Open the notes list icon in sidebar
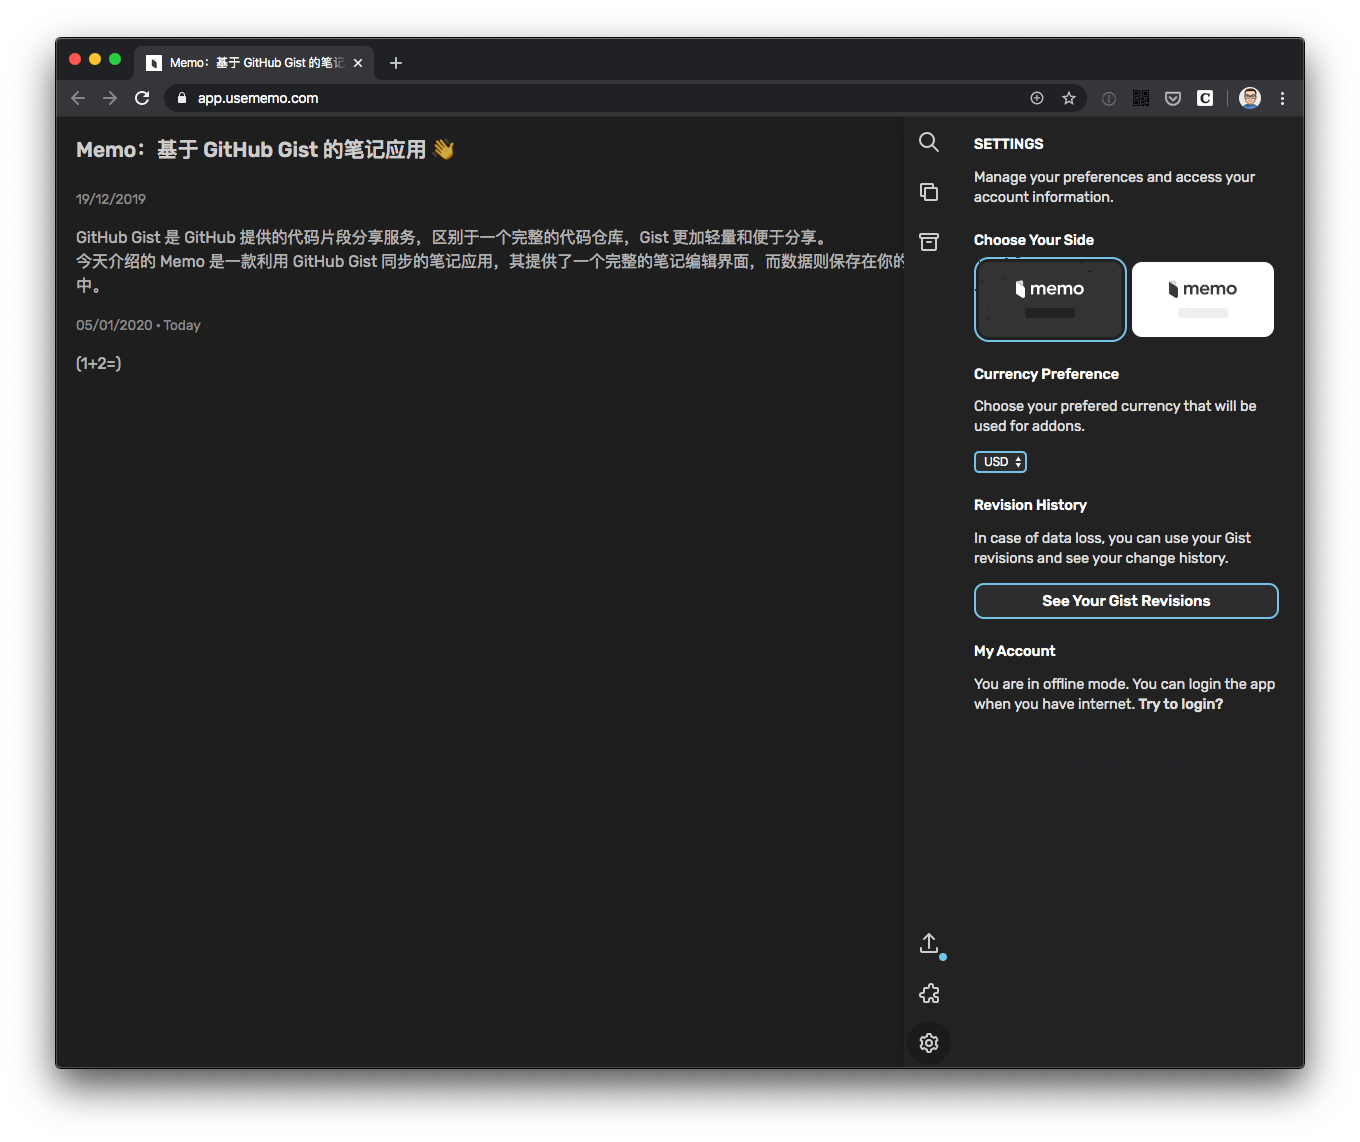This screenshot has width=1360, height=1142. 928,192
